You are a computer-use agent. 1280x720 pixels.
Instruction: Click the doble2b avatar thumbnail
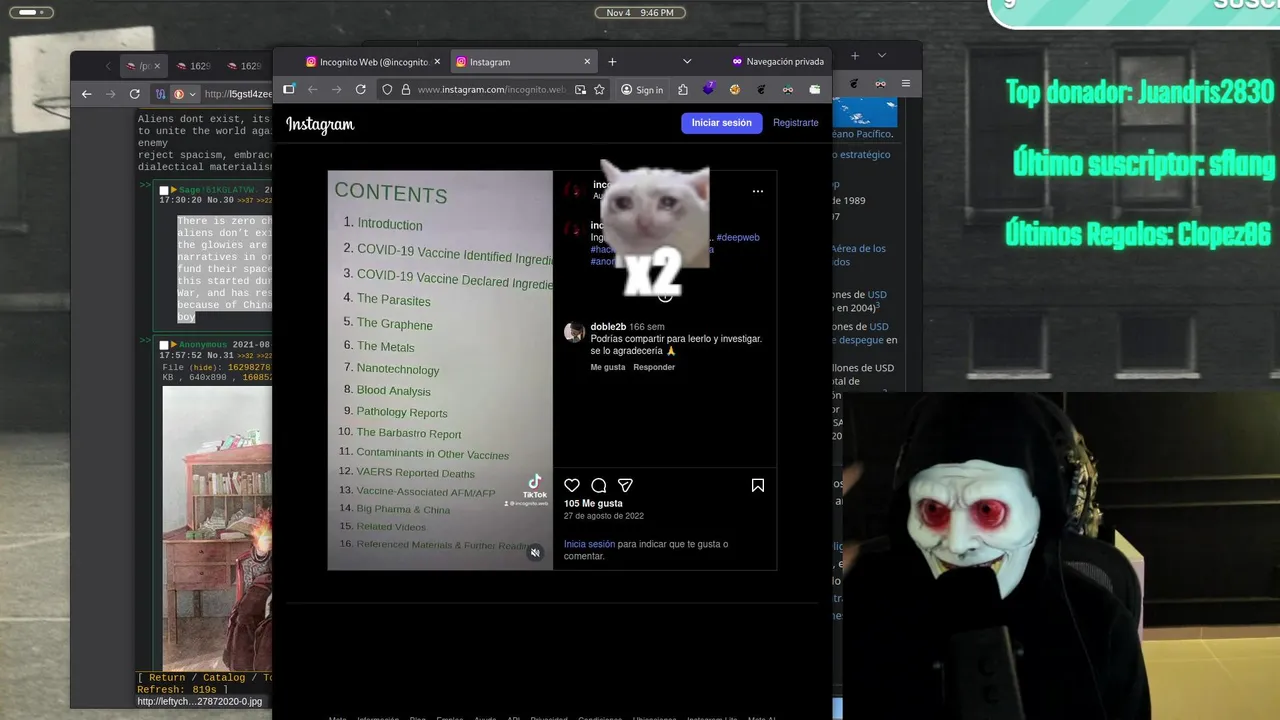pos(574,333)
